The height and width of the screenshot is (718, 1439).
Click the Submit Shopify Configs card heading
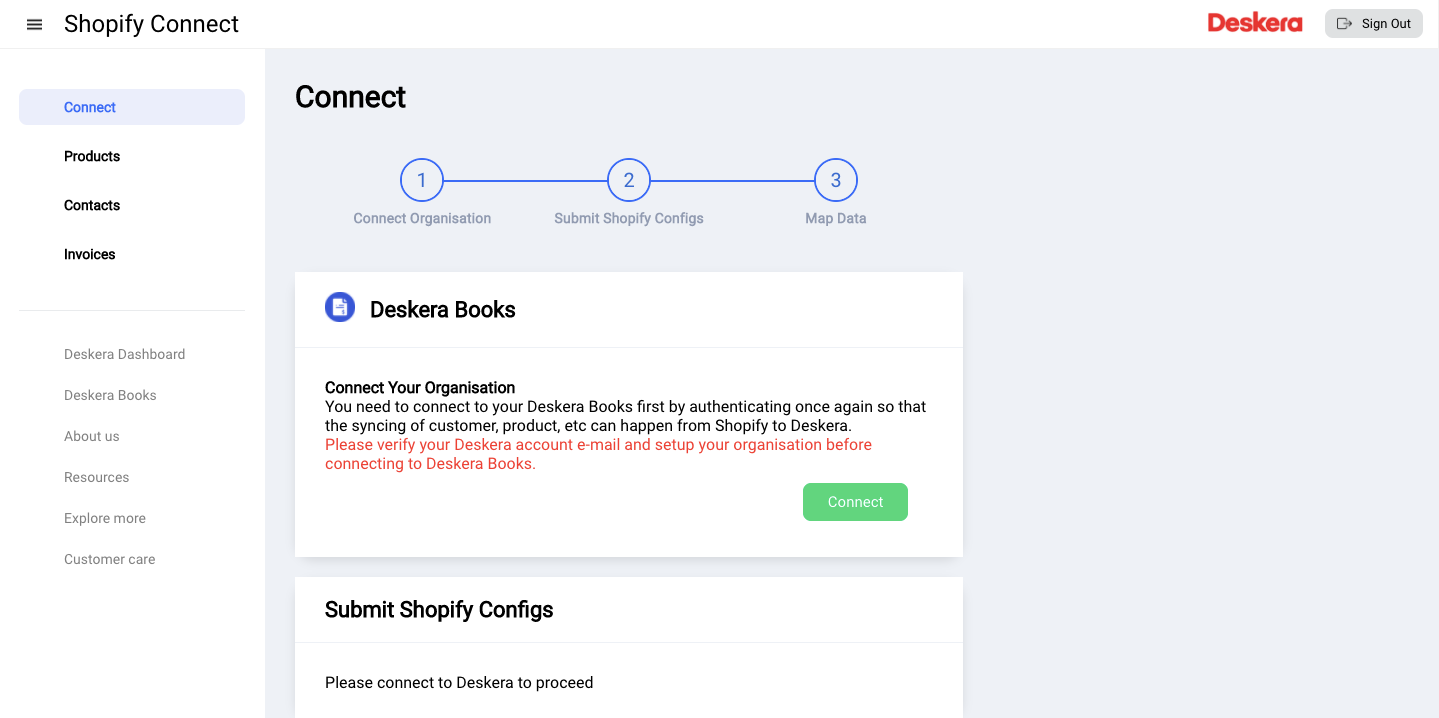439,610
